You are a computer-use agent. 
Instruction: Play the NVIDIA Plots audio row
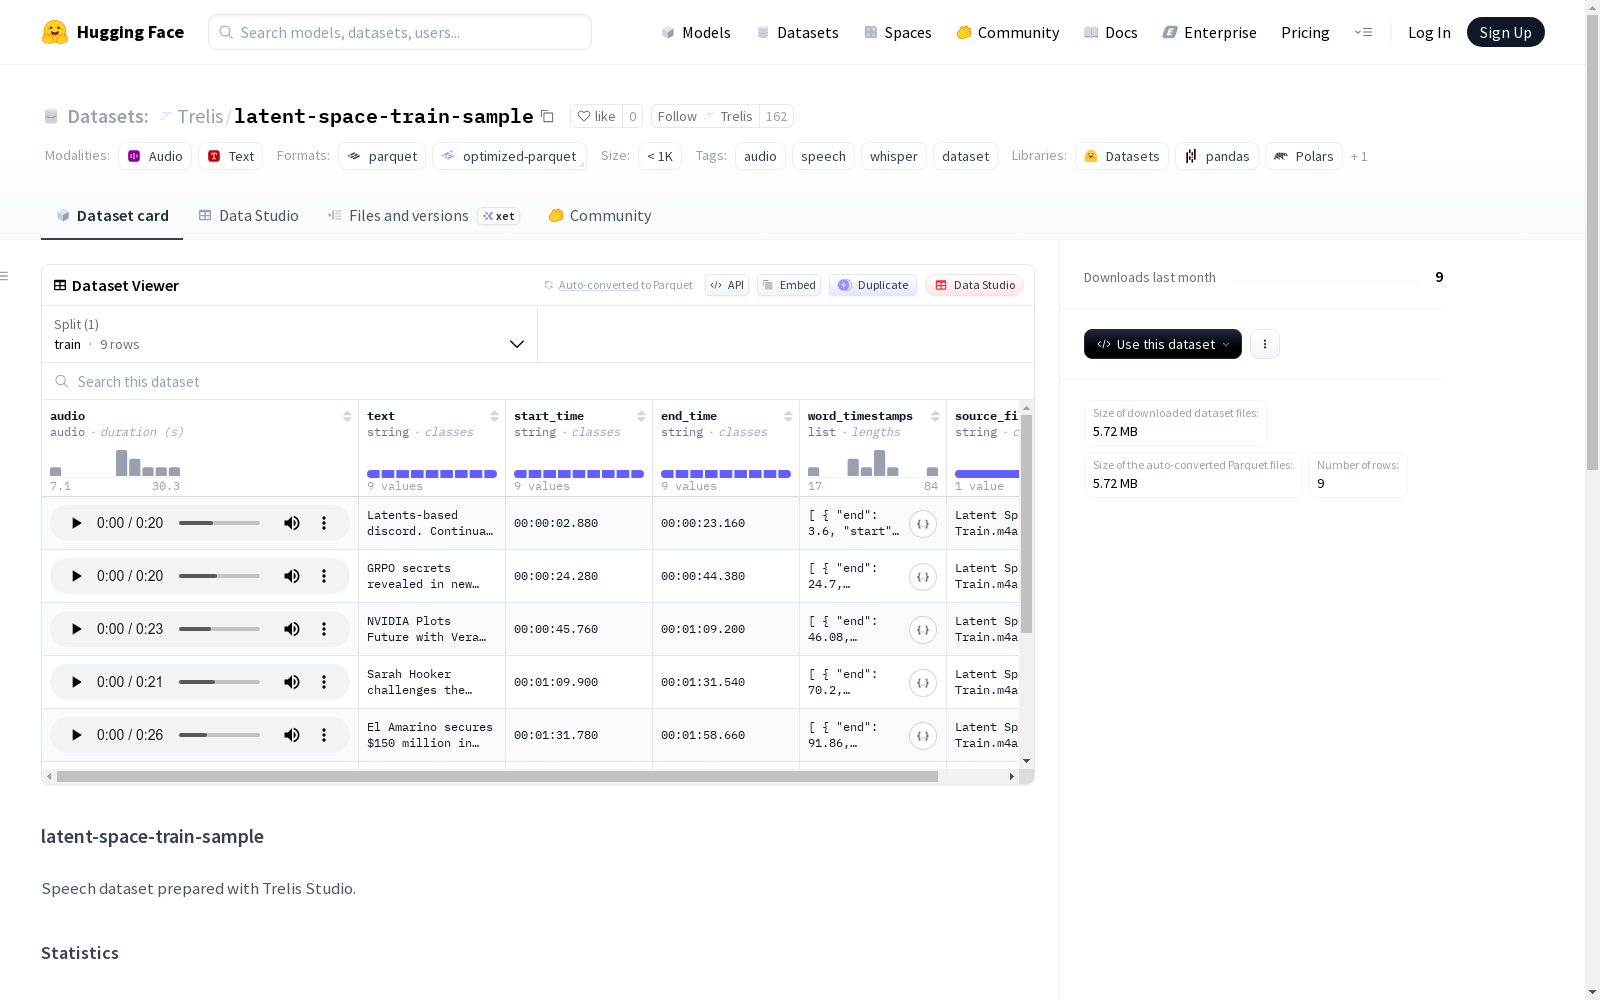coord(76,629)
